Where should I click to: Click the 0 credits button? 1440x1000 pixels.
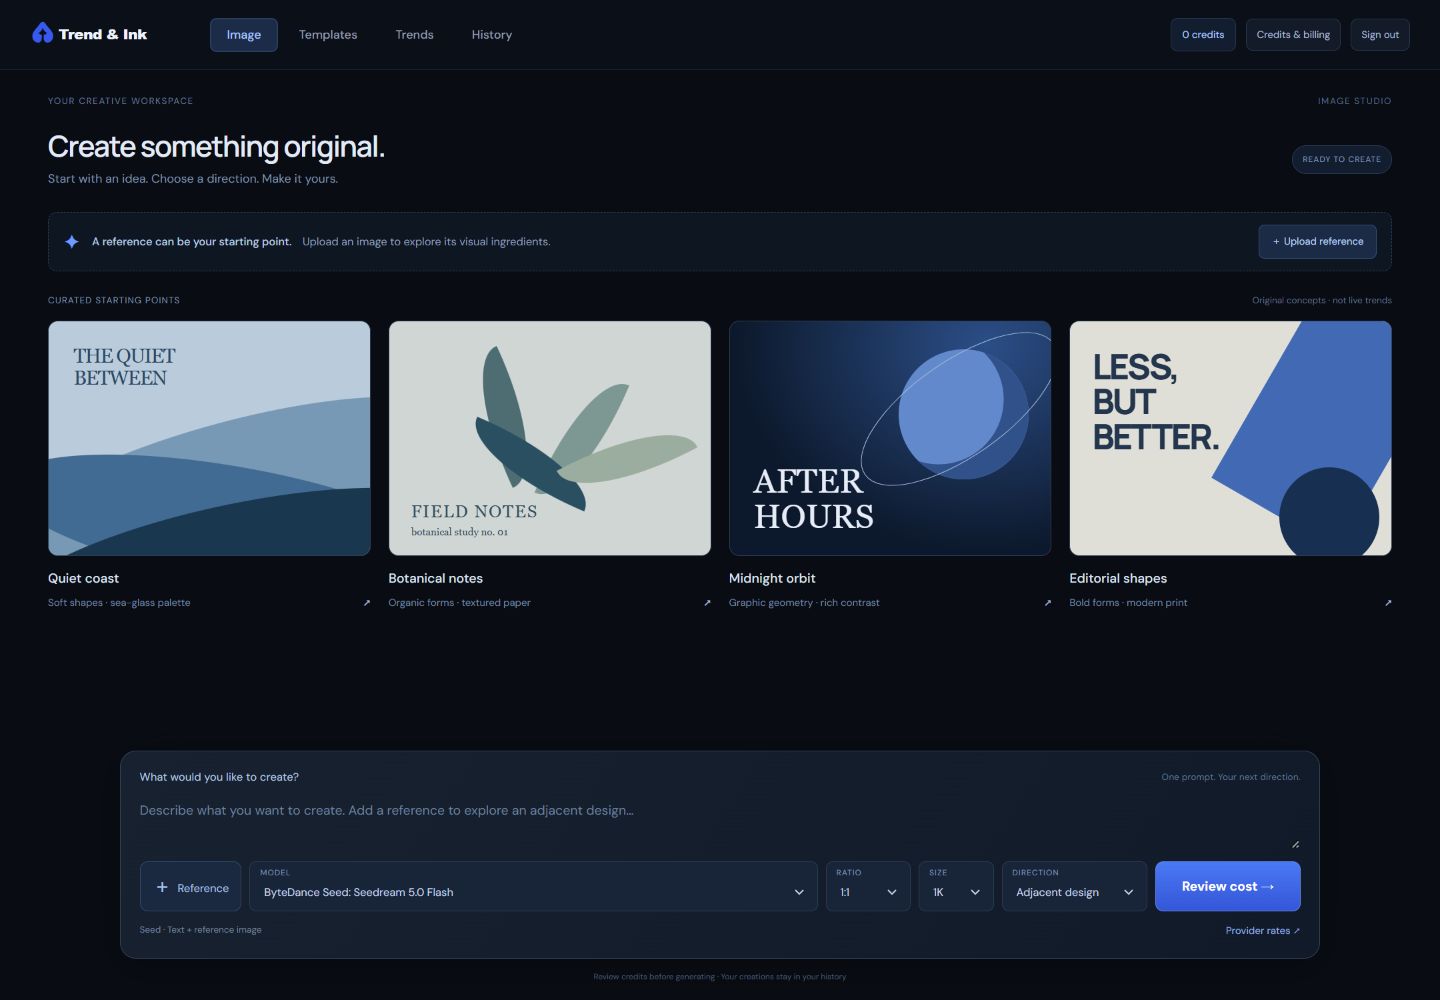[x=1203, y=34]
